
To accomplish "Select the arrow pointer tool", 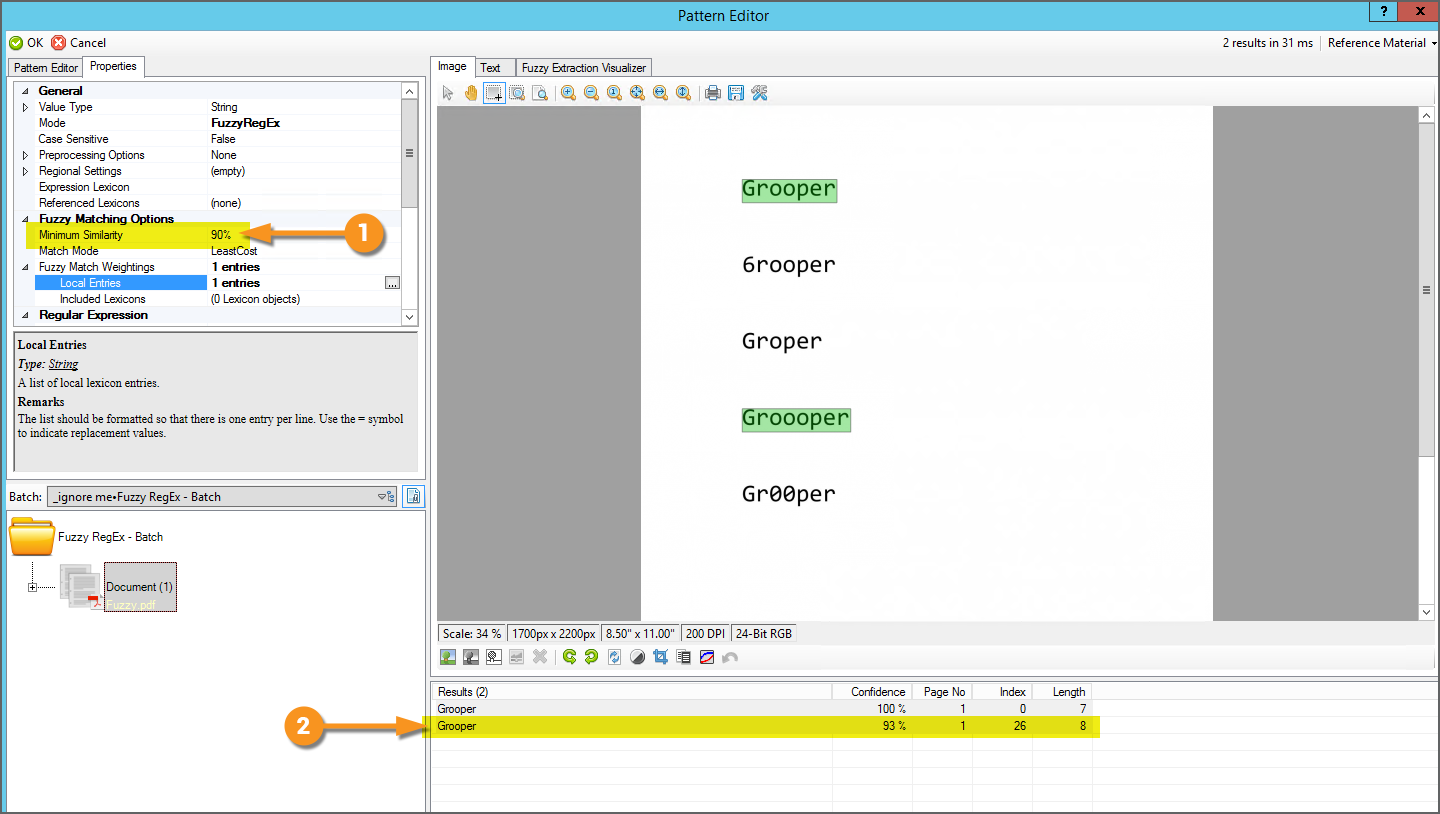I will (x=448, y=93).
